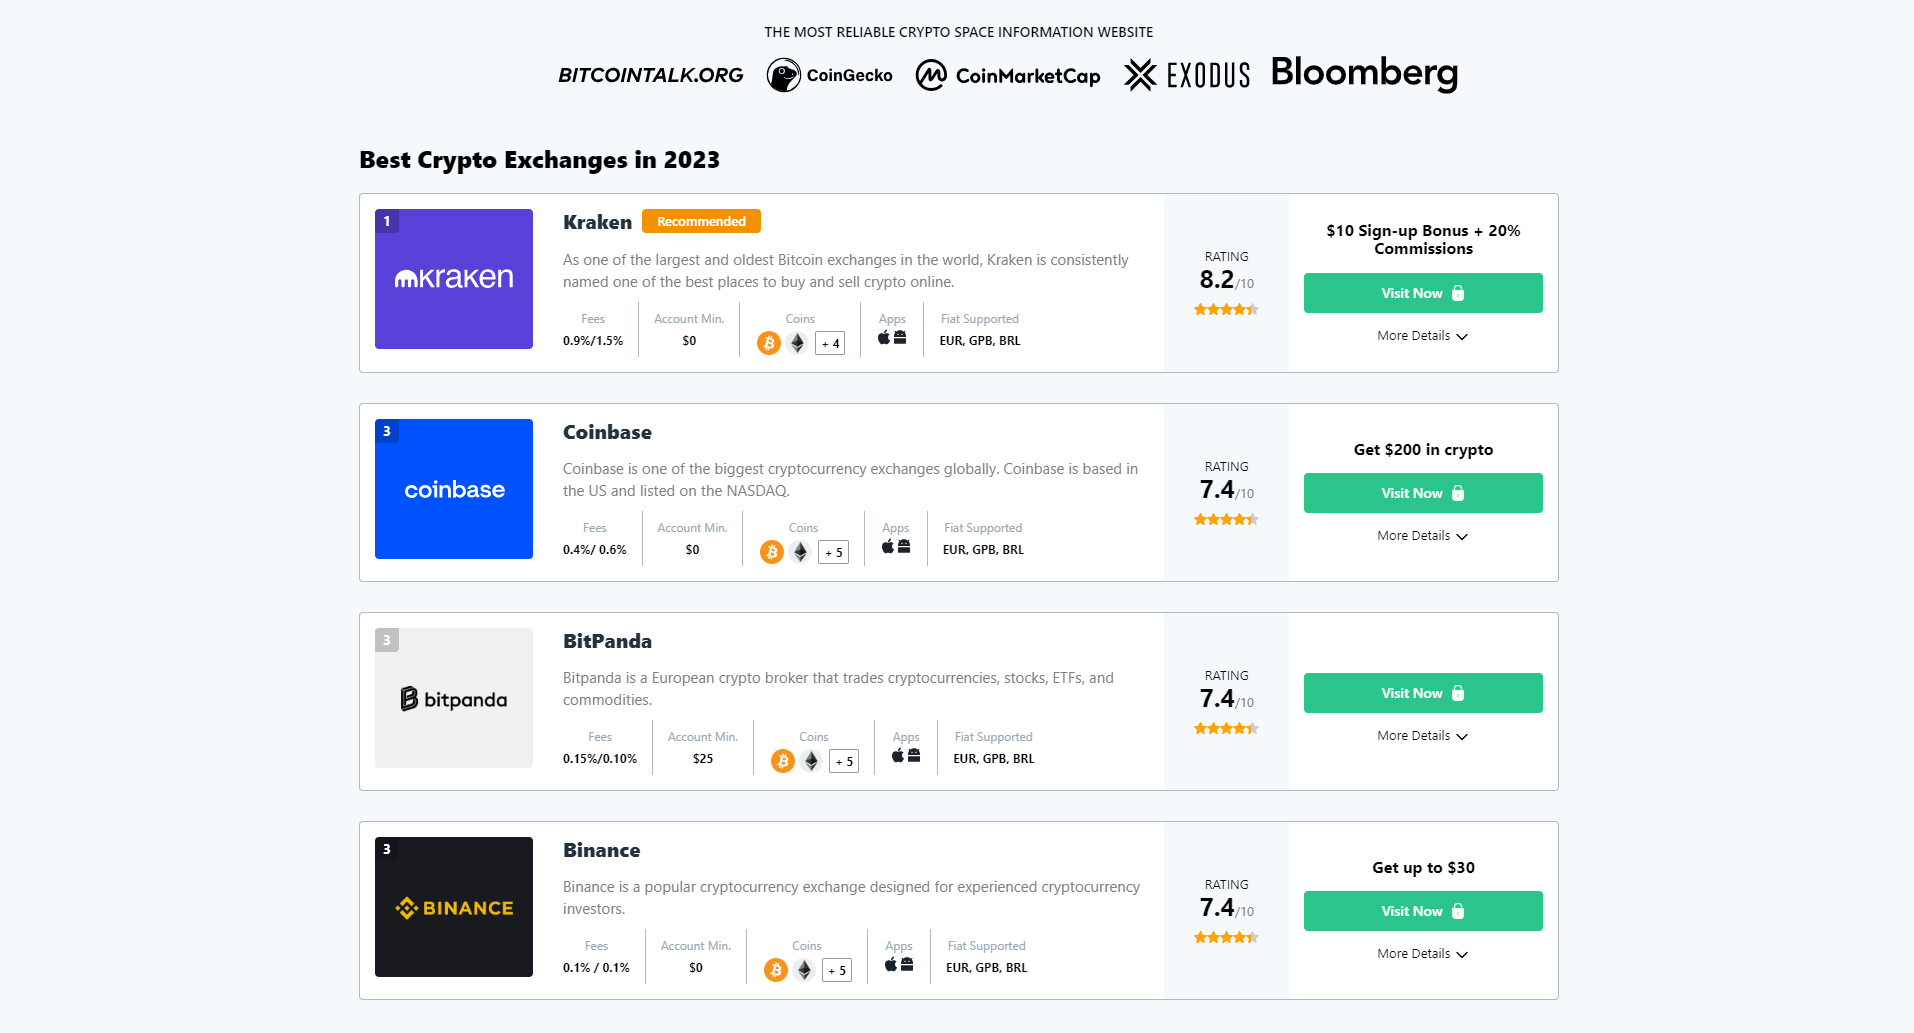The image size is (1914, 1033).
Task: Click Kraken fiat supported 'EUR, GPB, BRL'
Action: (980, 341)
